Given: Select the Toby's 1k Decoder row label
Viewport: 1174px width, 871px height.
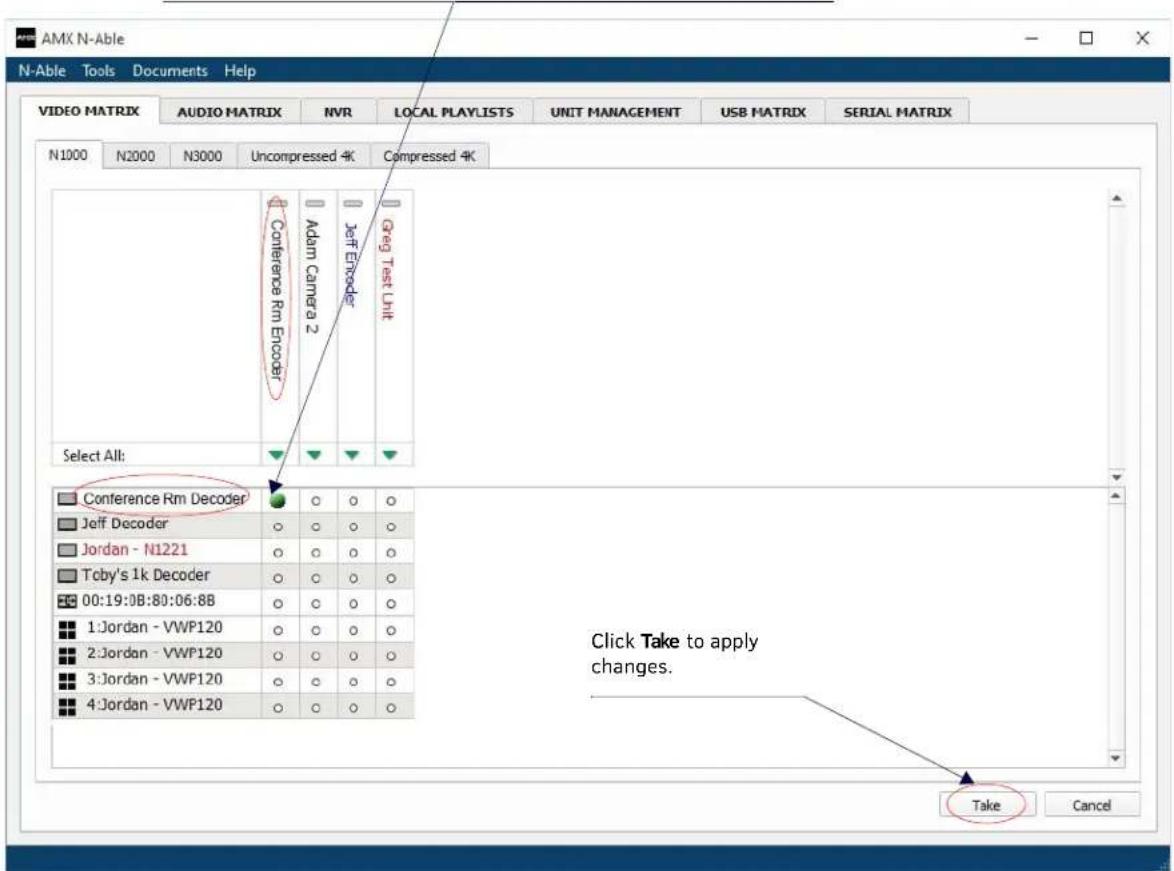Looking at the screenshot, I should (x=146, y=575).
